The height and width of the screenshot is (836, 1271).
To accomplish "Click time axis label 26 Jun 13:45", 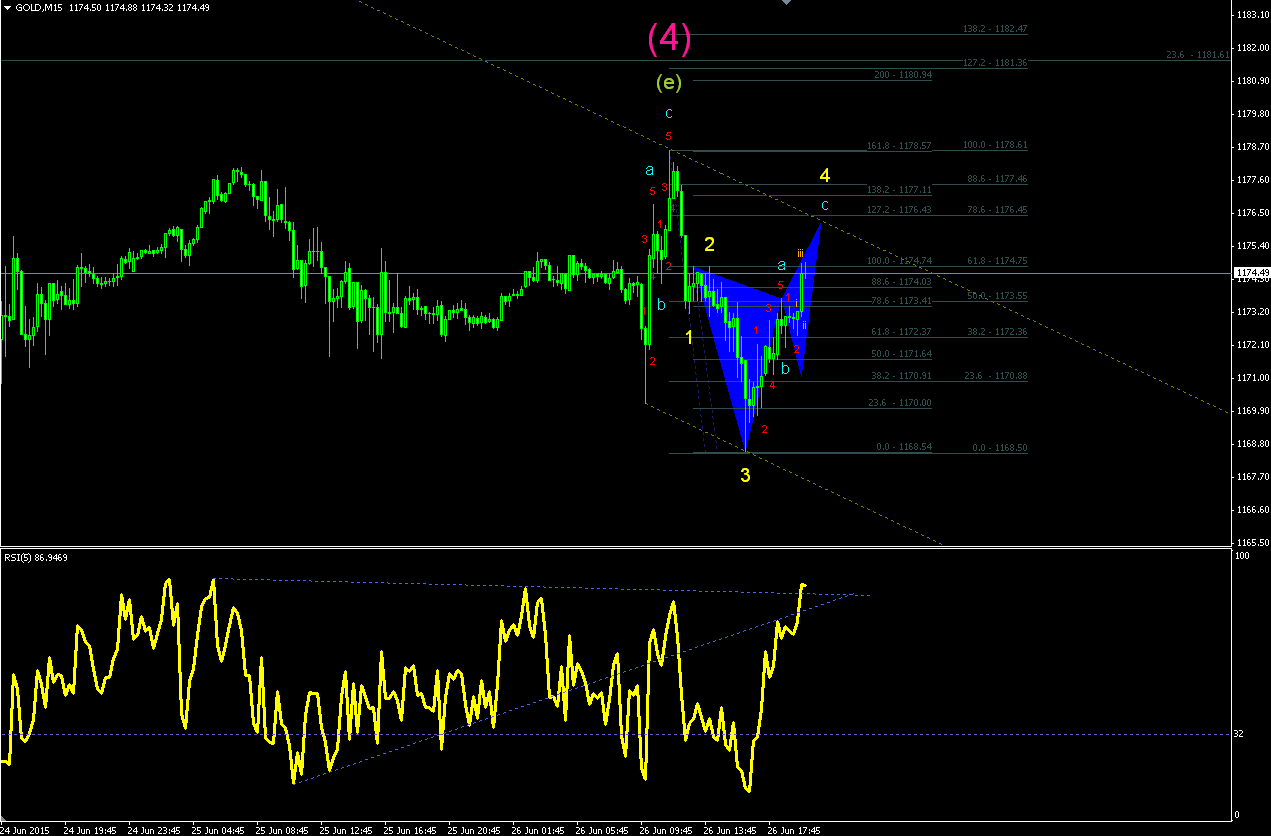I will tap(730, 830).
